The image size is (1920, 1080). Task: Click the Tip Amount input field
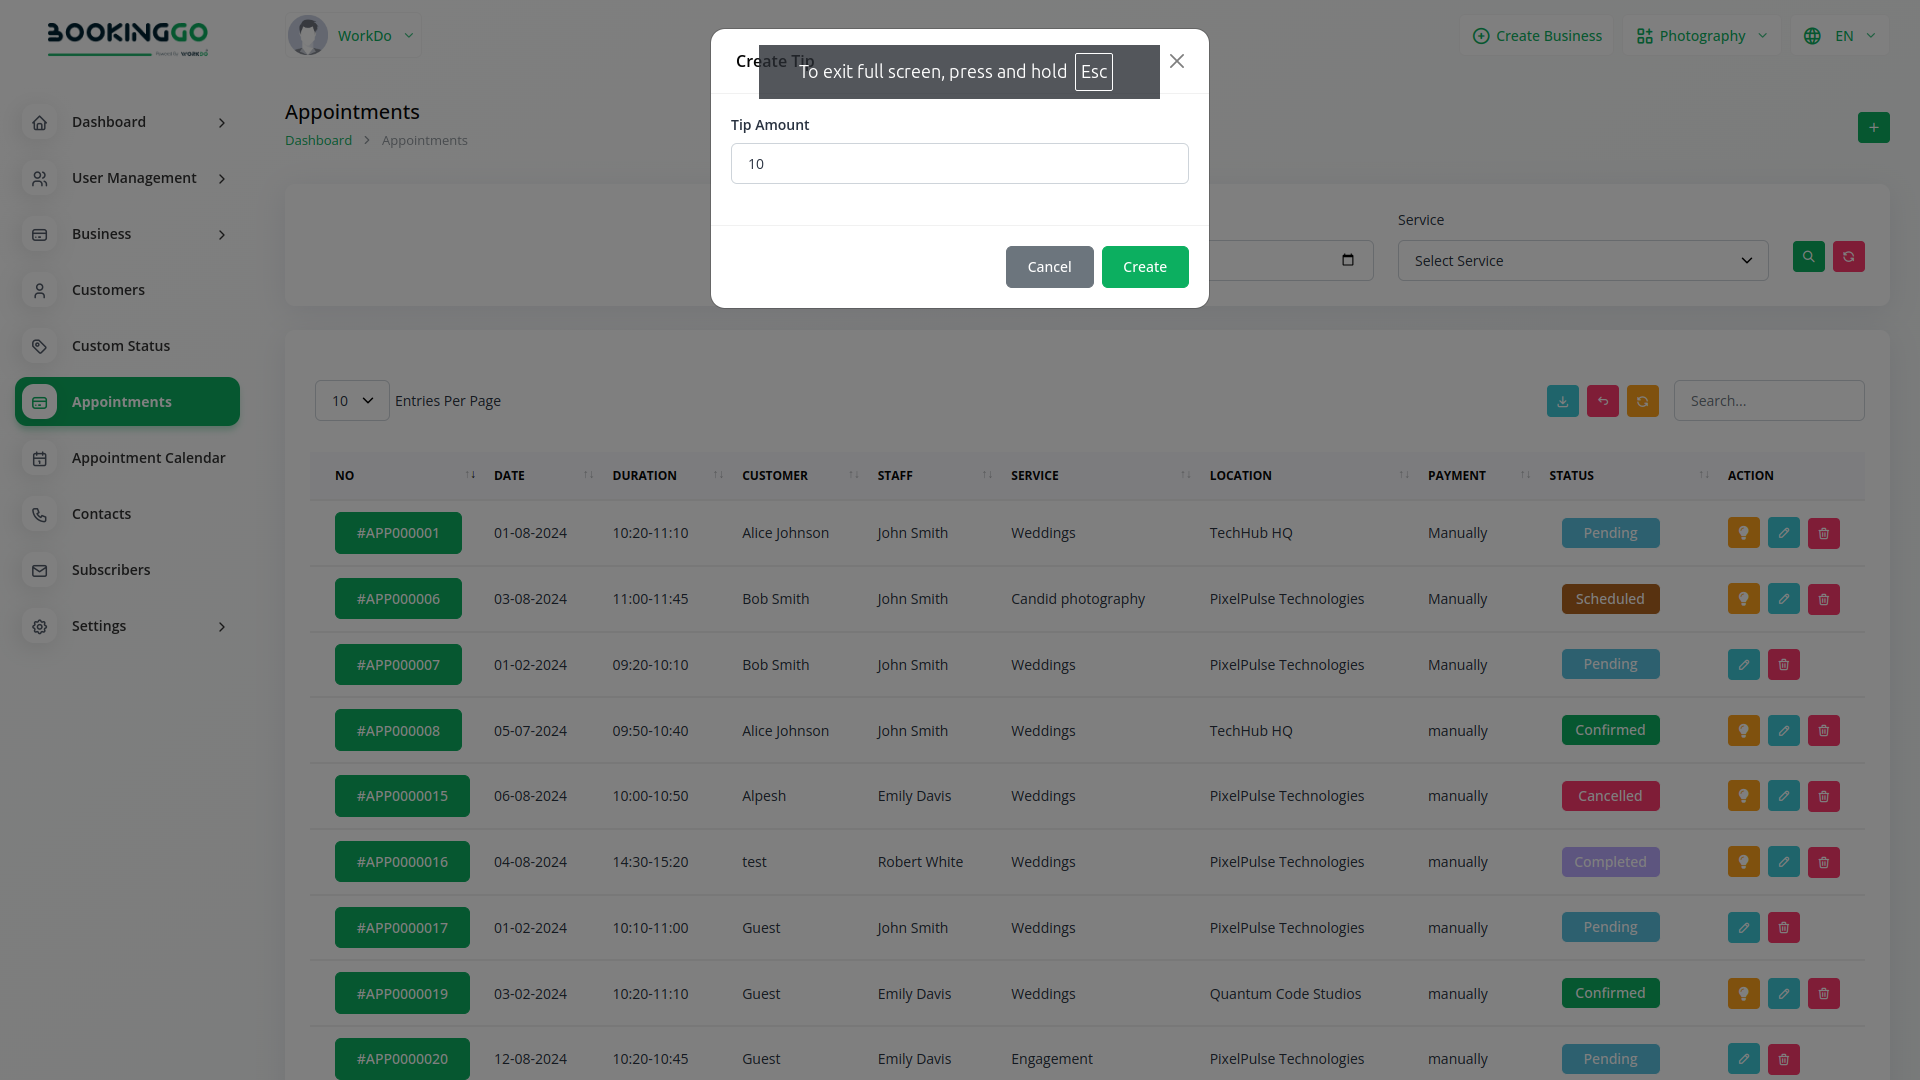click(x=959, y=164)
